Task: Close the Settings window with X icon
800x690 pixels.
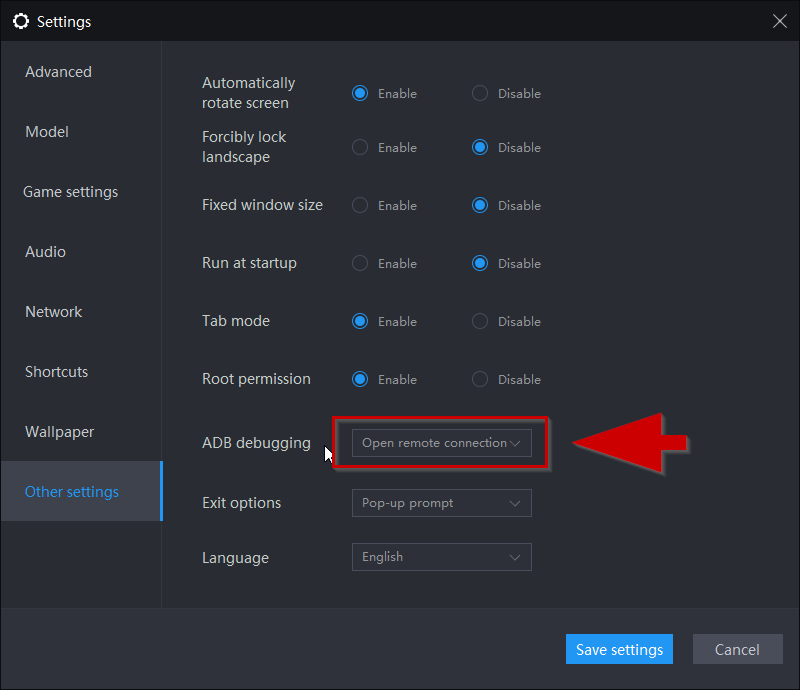Action: click(779, 21)
